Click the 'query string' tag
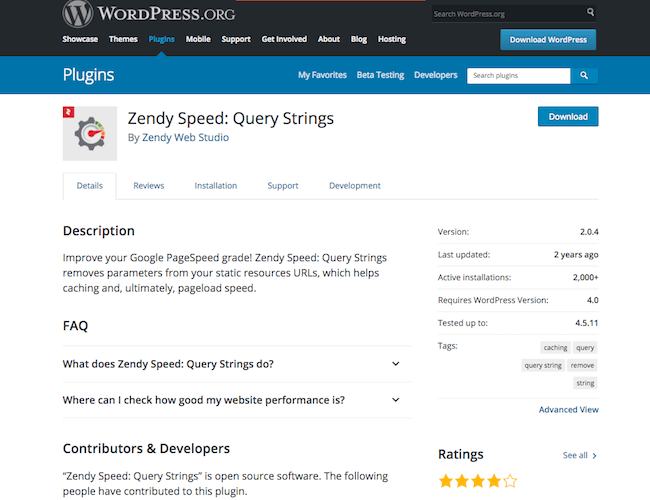The width and height of the screenshot is (650, 500). click(x=543, y=365)
